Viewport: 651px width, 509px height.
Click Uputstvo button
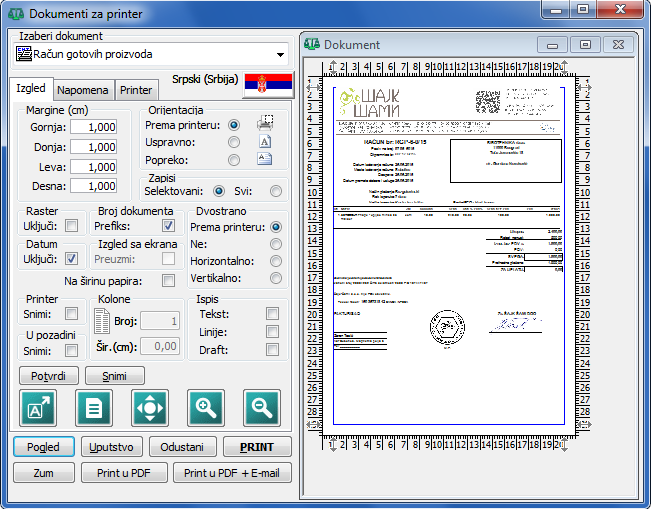click(x=111, y=447)
